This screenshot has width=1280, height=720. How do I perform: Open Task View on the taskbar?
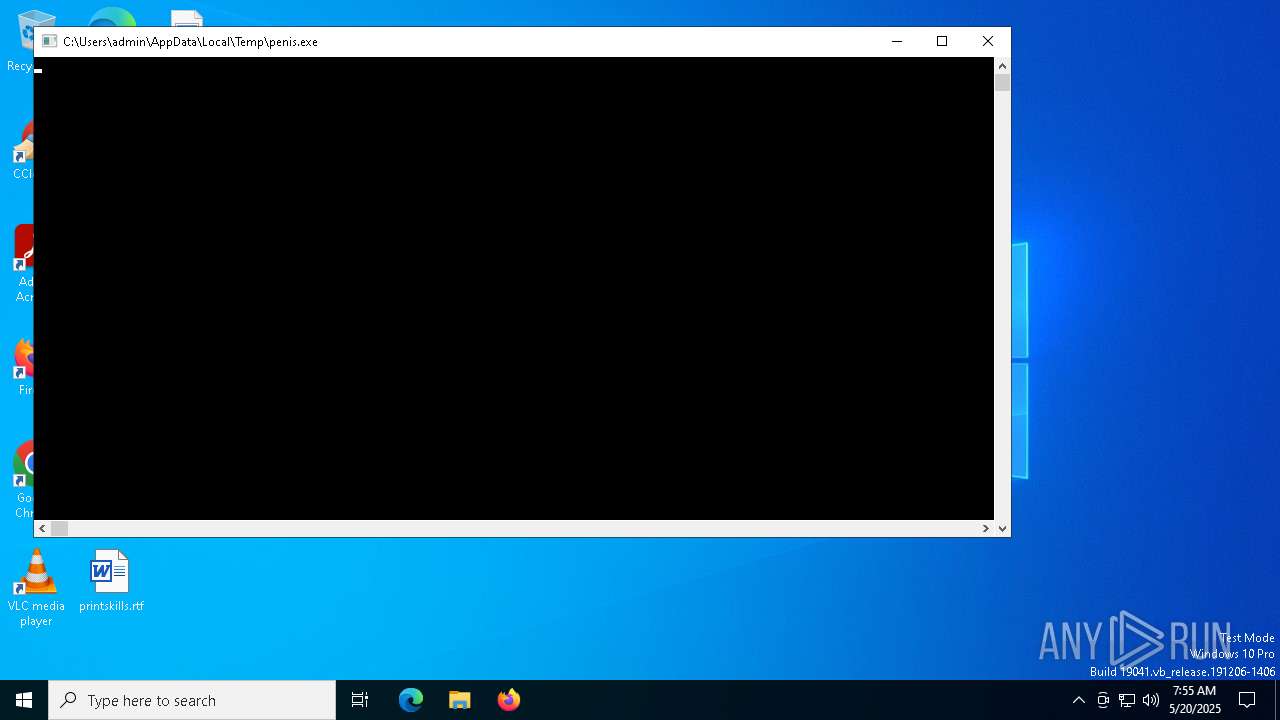click(x=360, y=700)
